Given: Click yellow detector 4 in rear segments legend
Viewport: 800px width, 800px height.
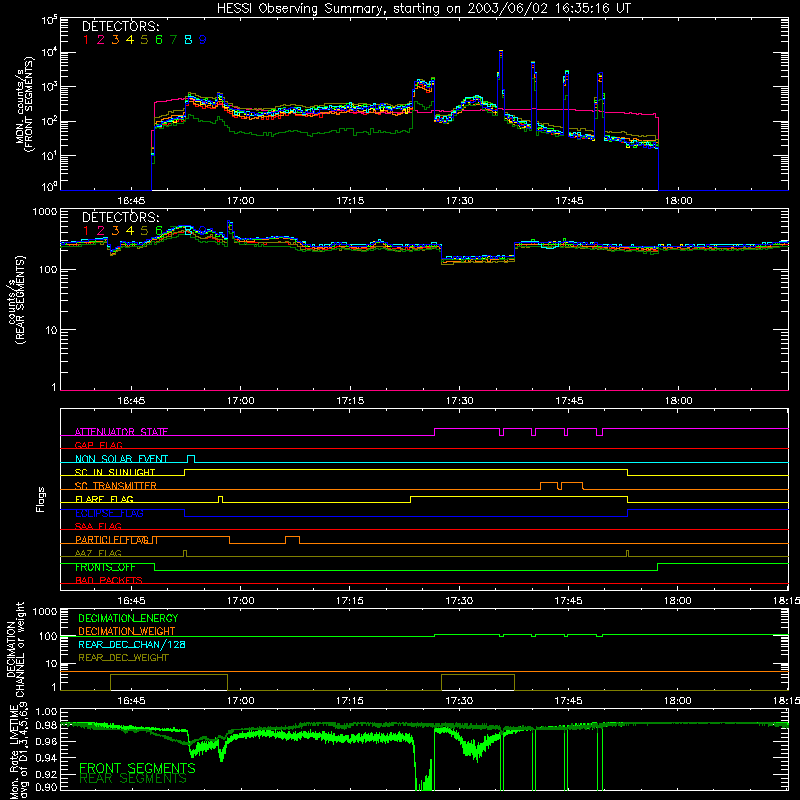Looking at the screenshot, I should click(x=130, y=231).
